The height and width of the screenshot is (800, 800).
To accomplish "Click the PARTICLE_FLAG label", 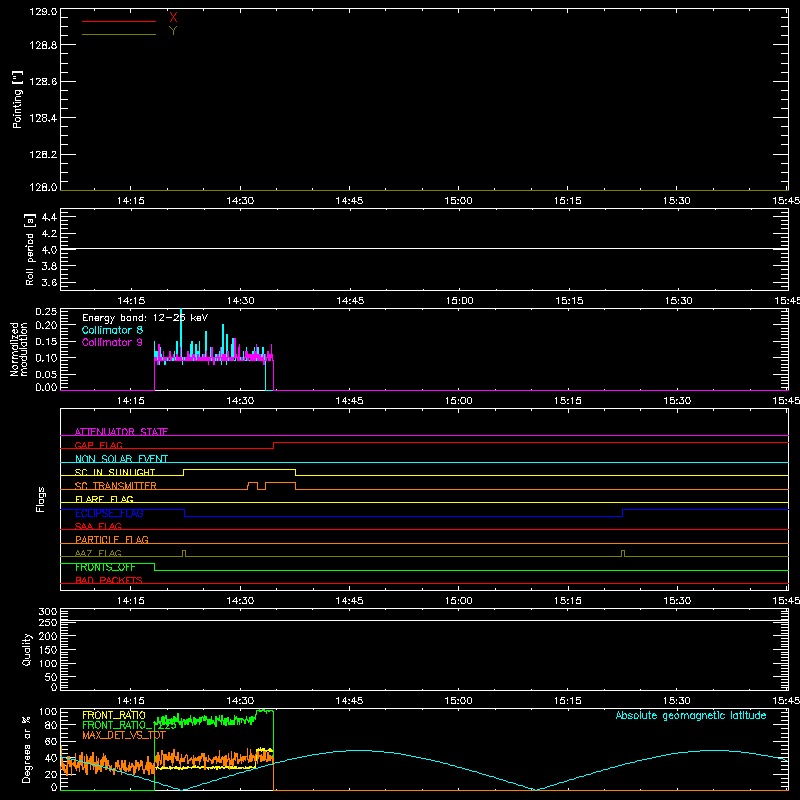I will [112, 539].
